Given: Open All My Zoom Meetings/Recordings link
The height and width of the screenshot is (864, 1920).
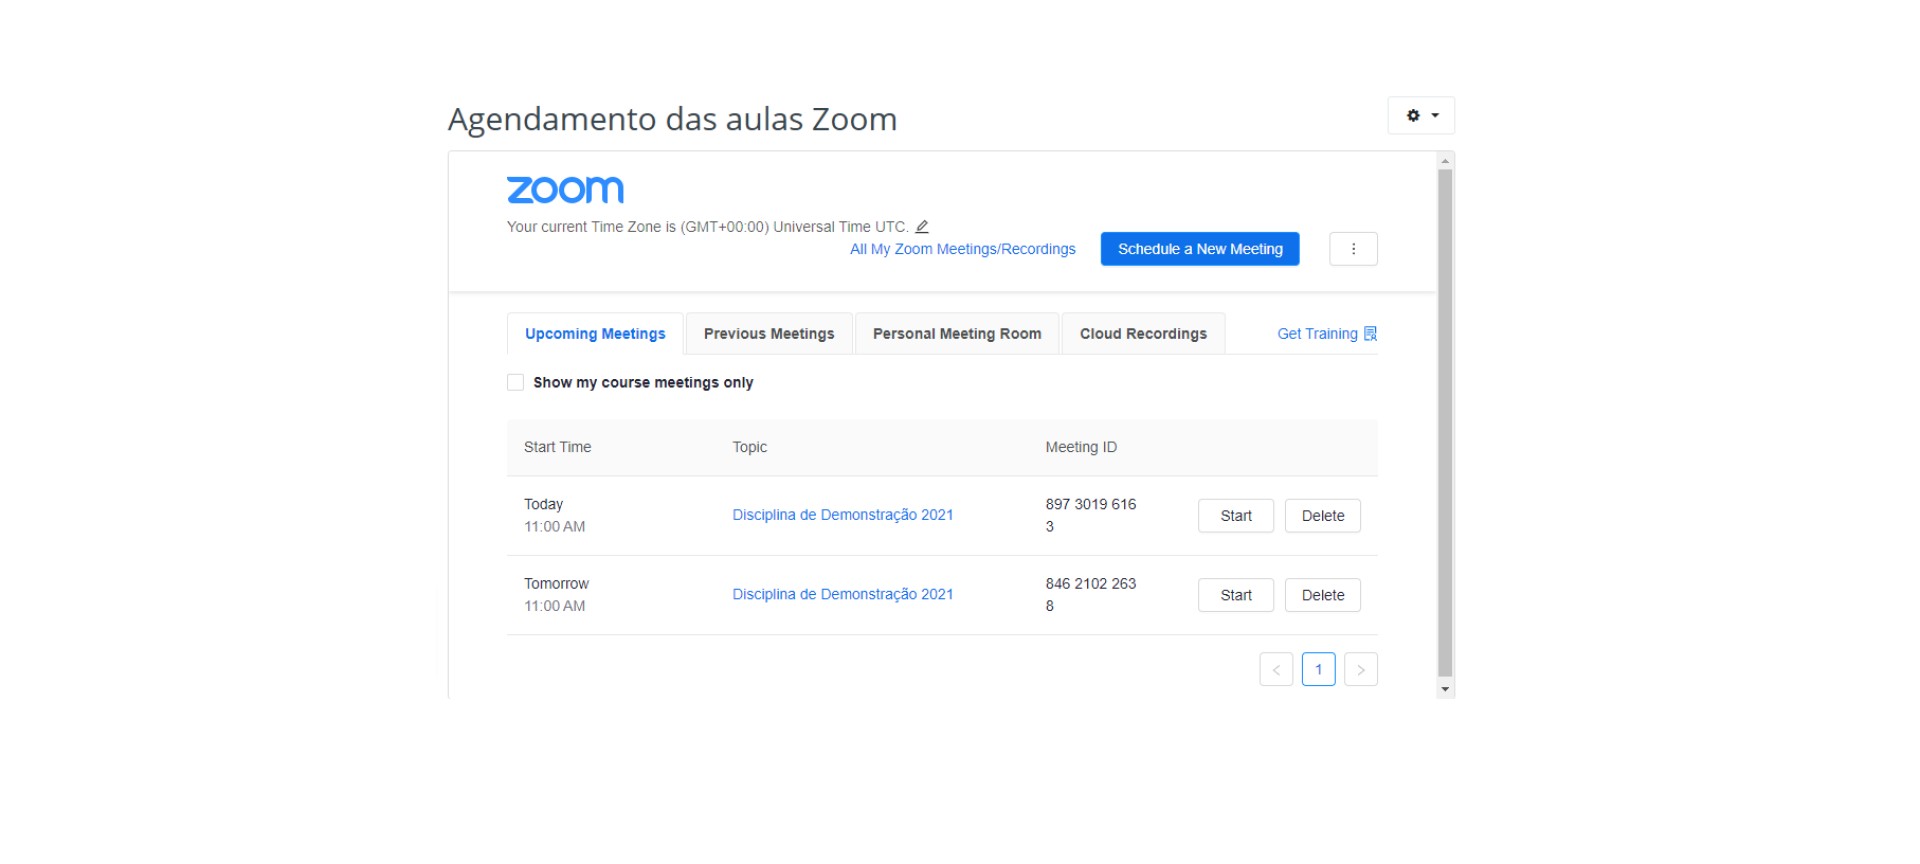Looking at the screenshot, I should pos(962,249).
